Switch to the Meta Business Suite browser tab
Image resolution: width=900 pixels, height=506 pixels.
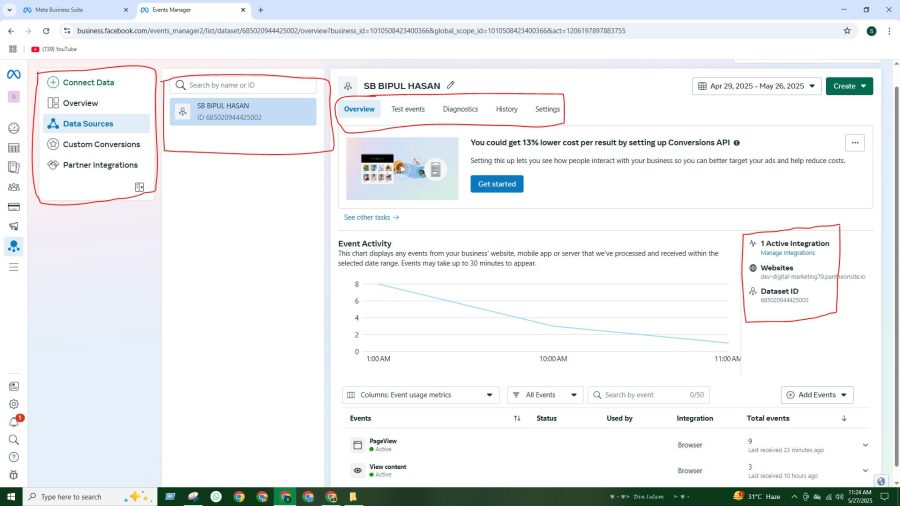tap(75, 10)
